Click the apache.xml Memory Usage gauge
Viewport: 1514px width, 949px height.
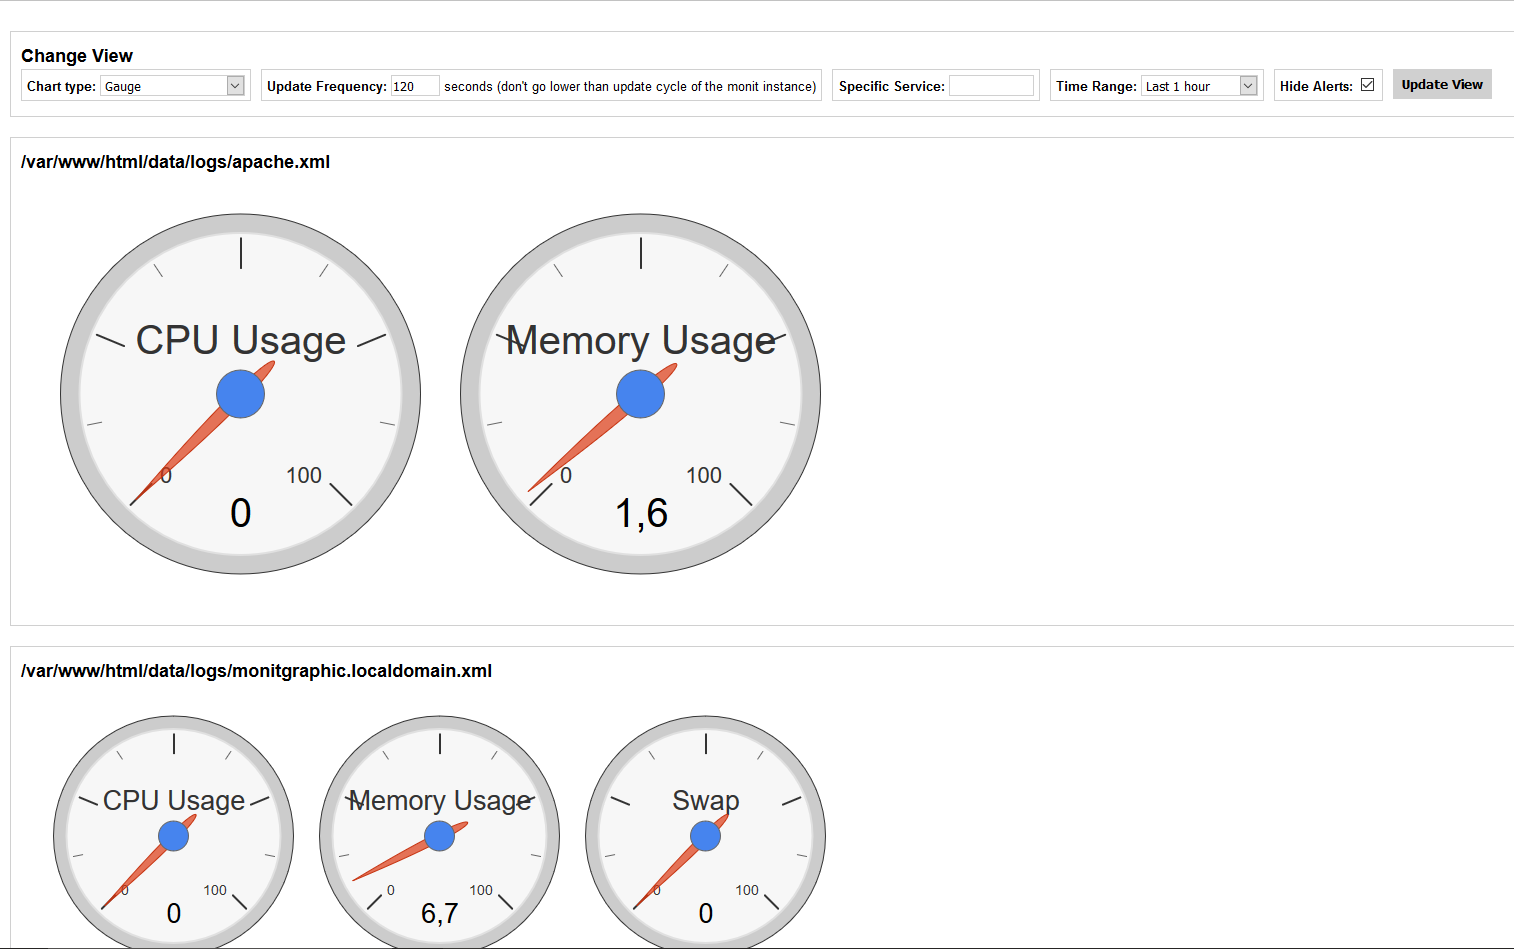click(640, 393)
